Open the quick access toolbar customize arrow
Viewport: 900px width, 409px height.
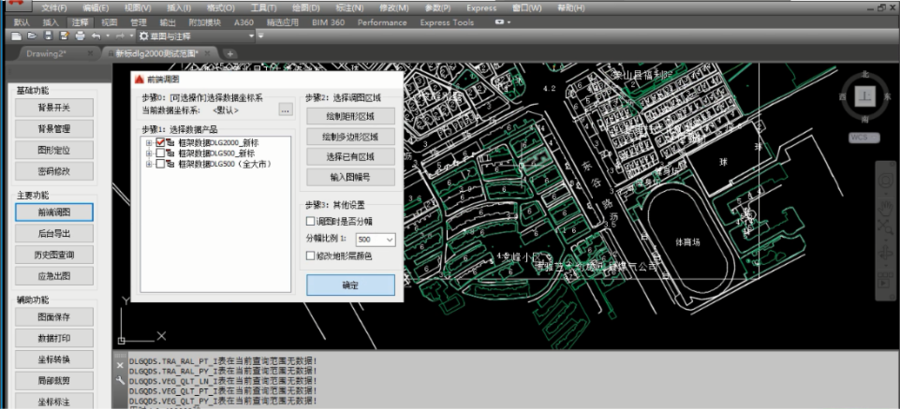pyautogui.click(x=261, y=36)
